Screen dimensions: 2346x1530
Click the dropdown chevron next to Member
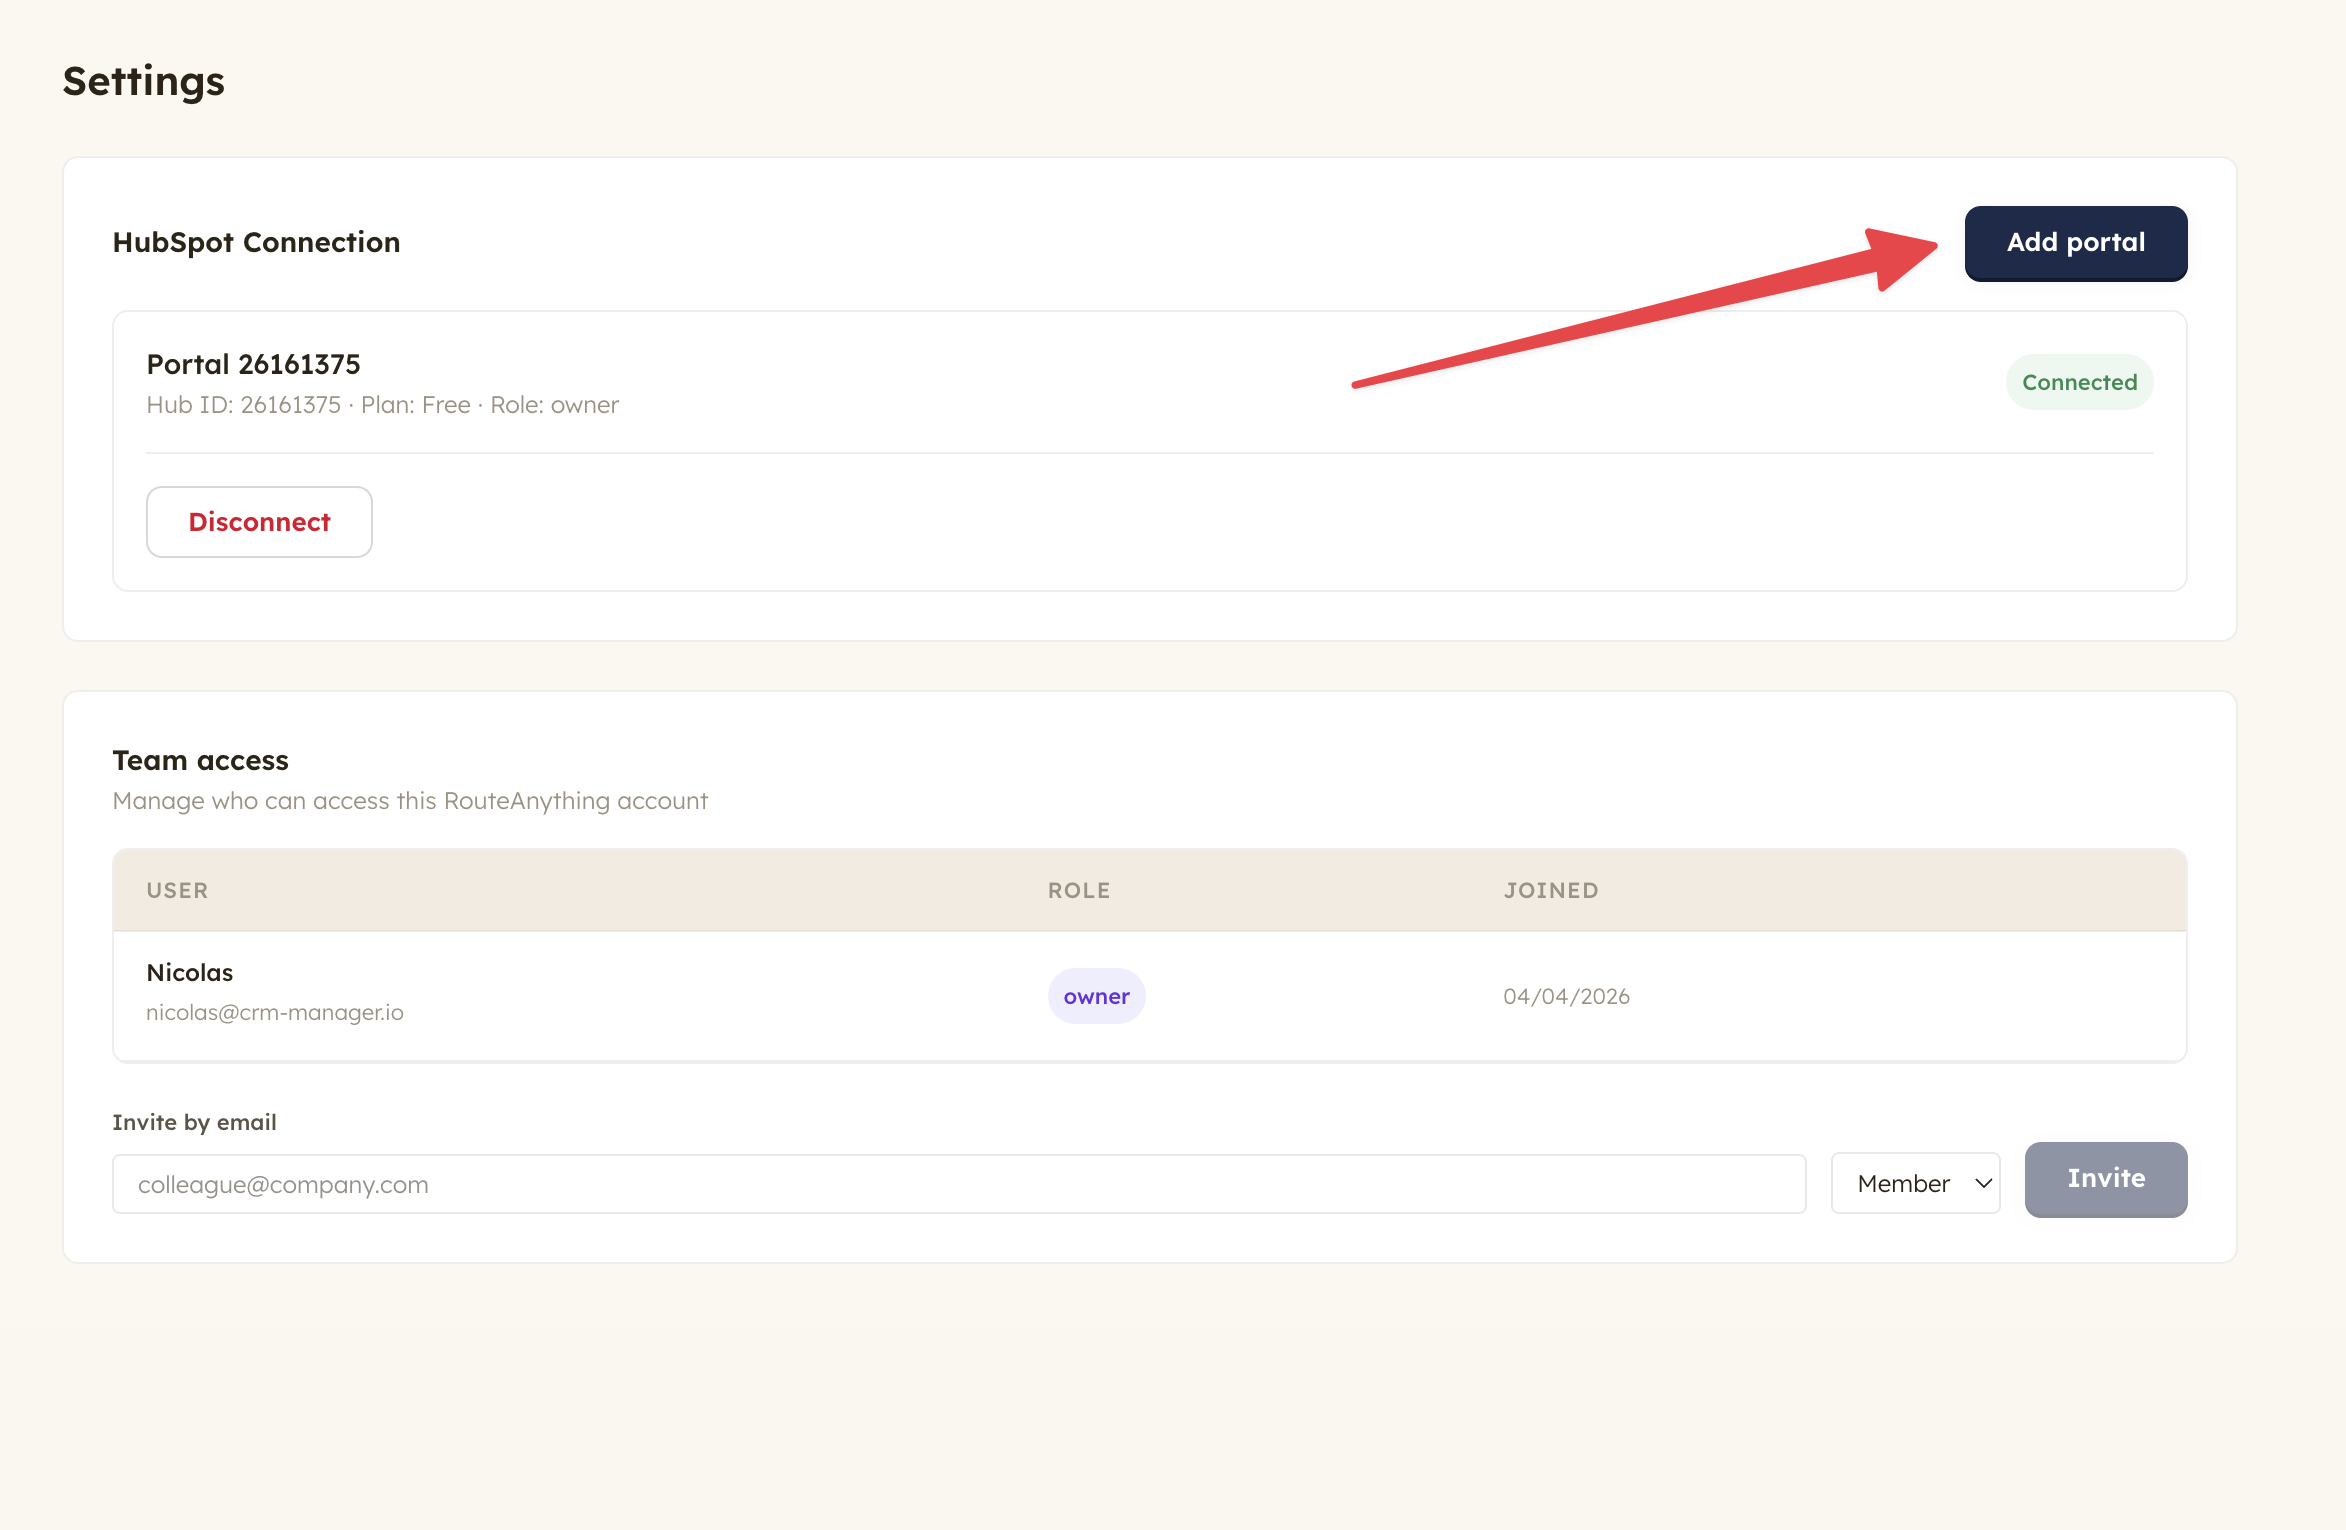(1983, 1184)
